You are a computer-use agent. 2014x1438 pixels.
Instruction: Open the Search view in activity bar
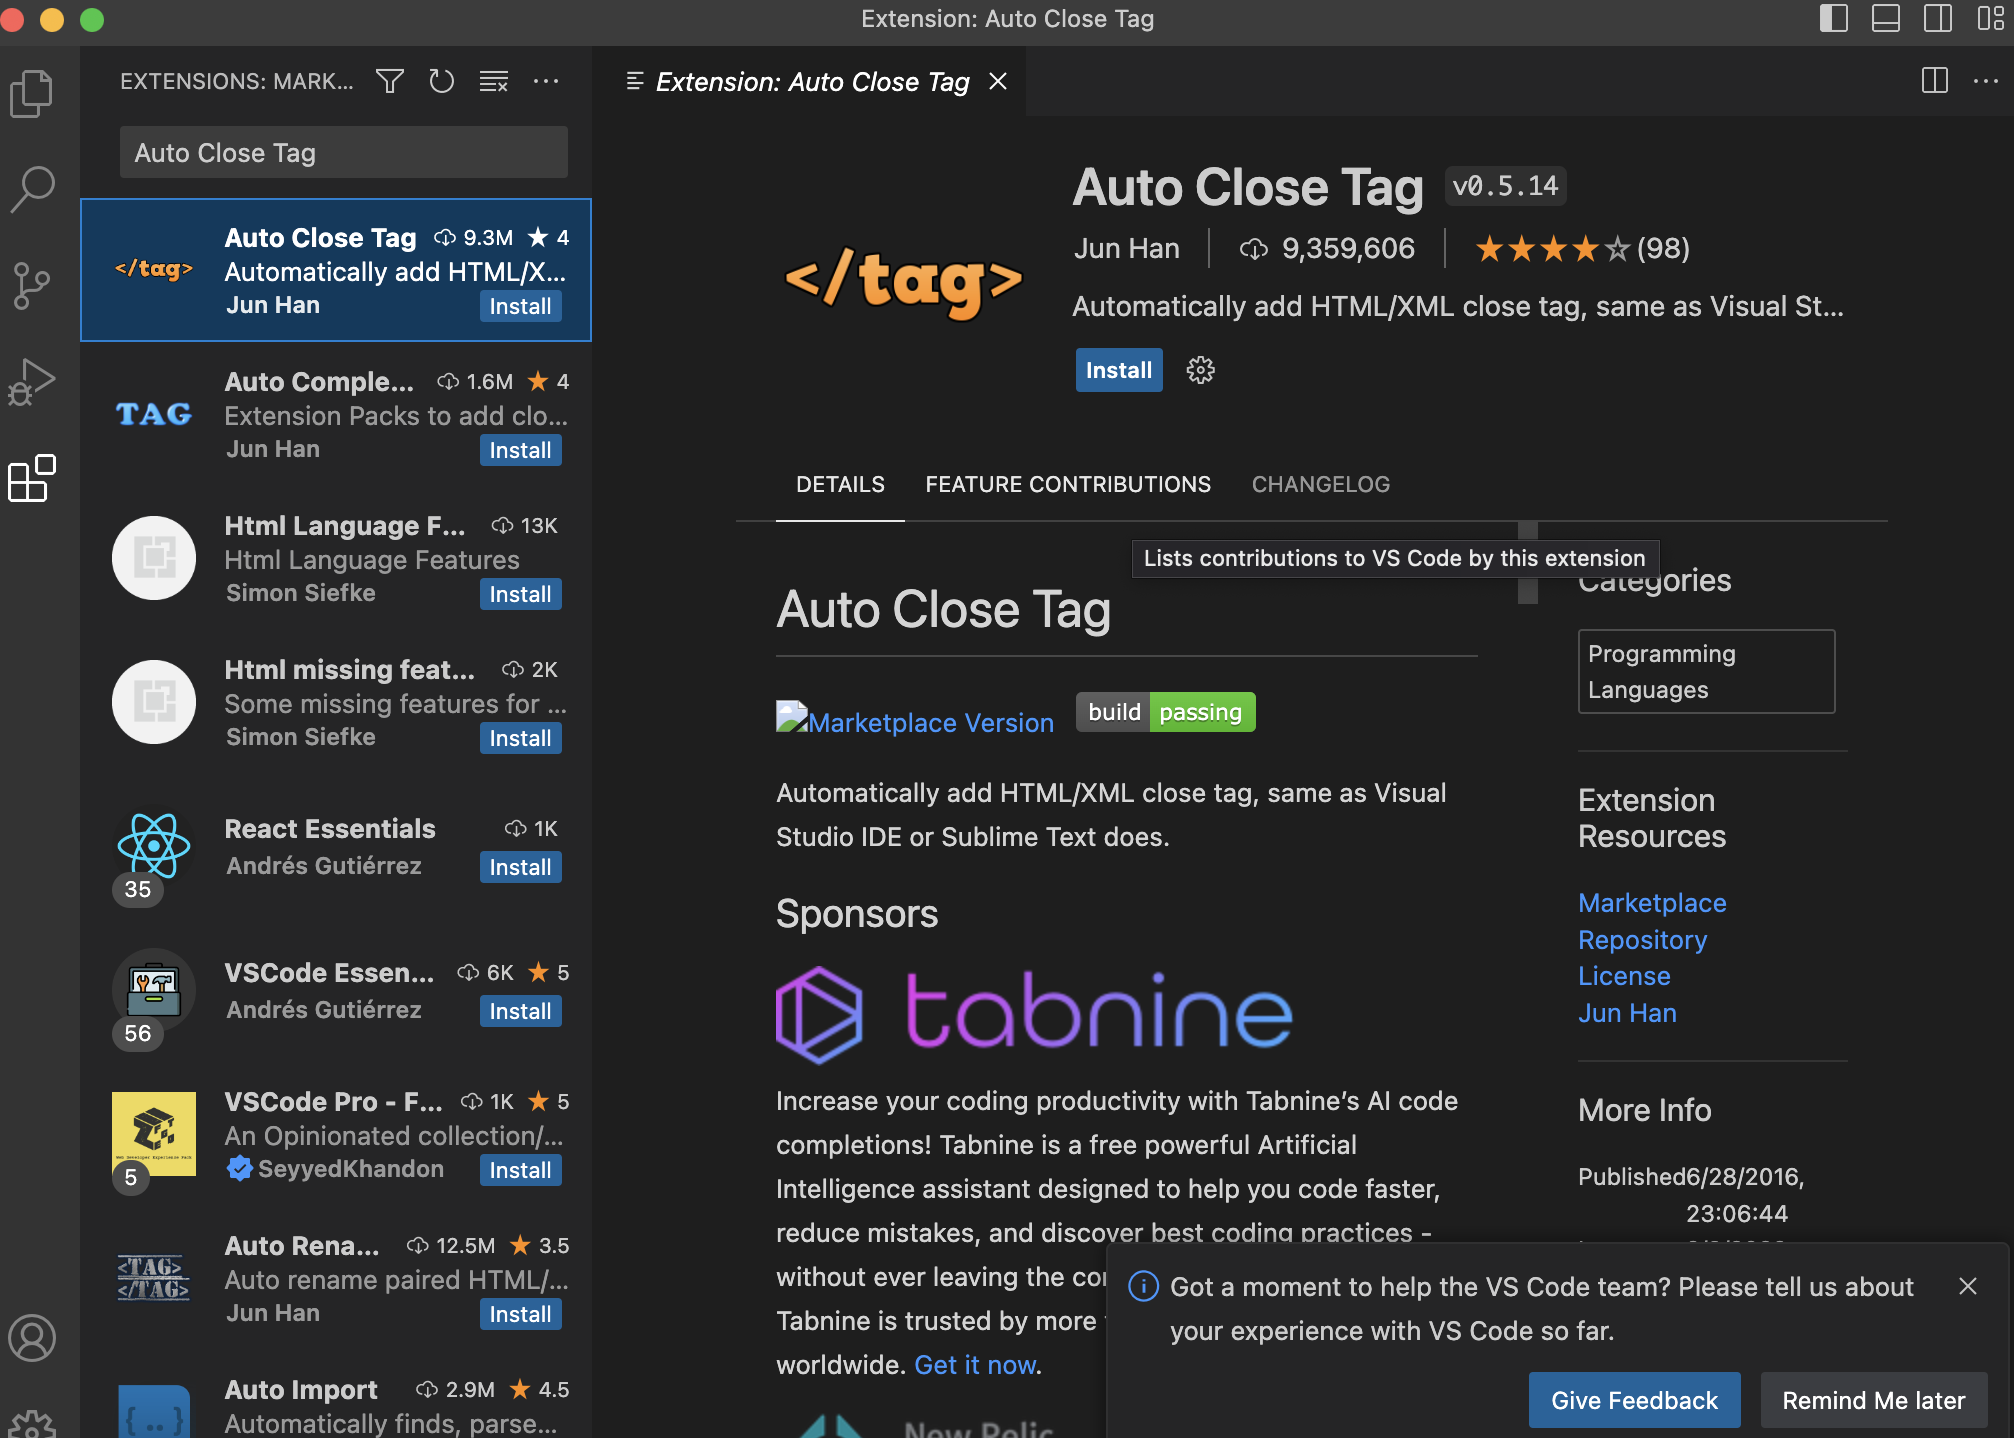coord(32,189)
